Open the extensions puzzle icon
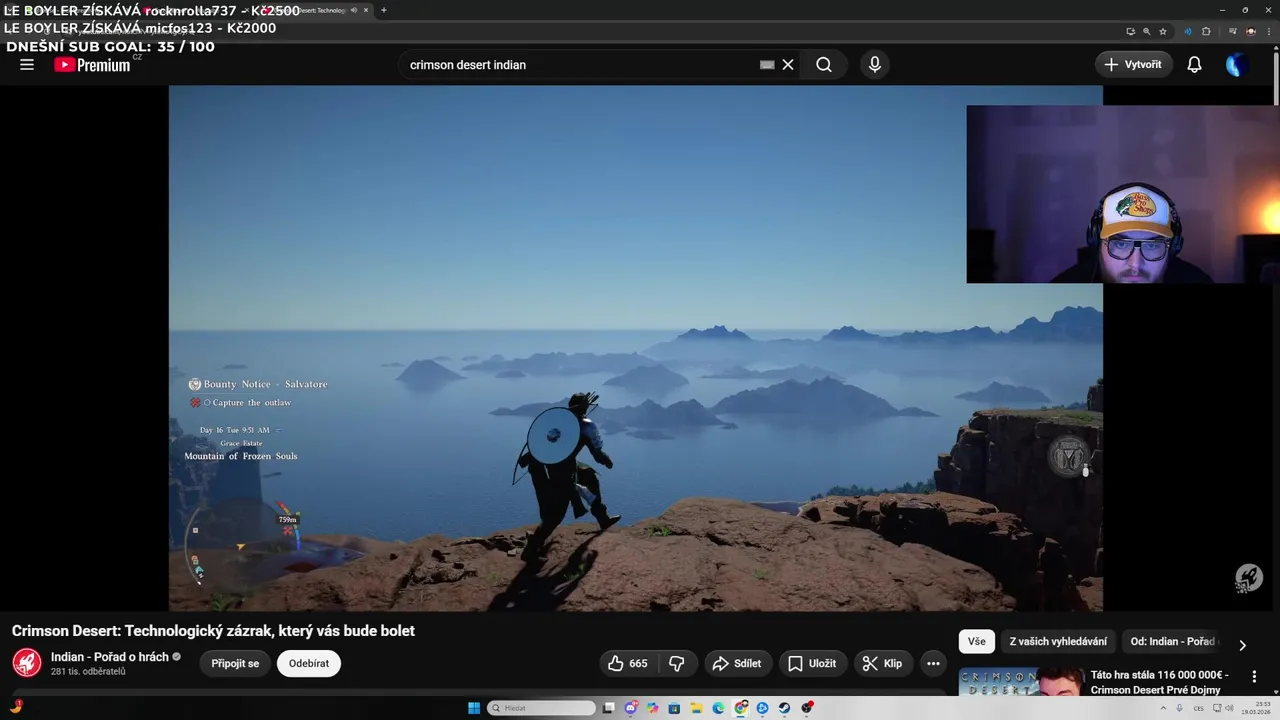1280x720 pixels. click(x=1206, y=32)
